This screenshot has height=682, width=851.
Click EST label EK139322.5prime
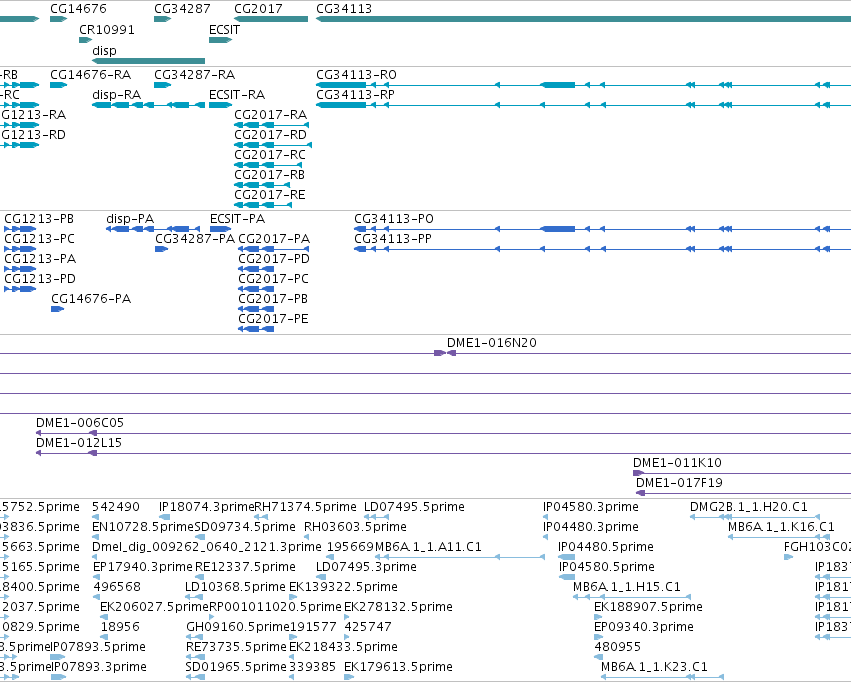click(344, 587)
